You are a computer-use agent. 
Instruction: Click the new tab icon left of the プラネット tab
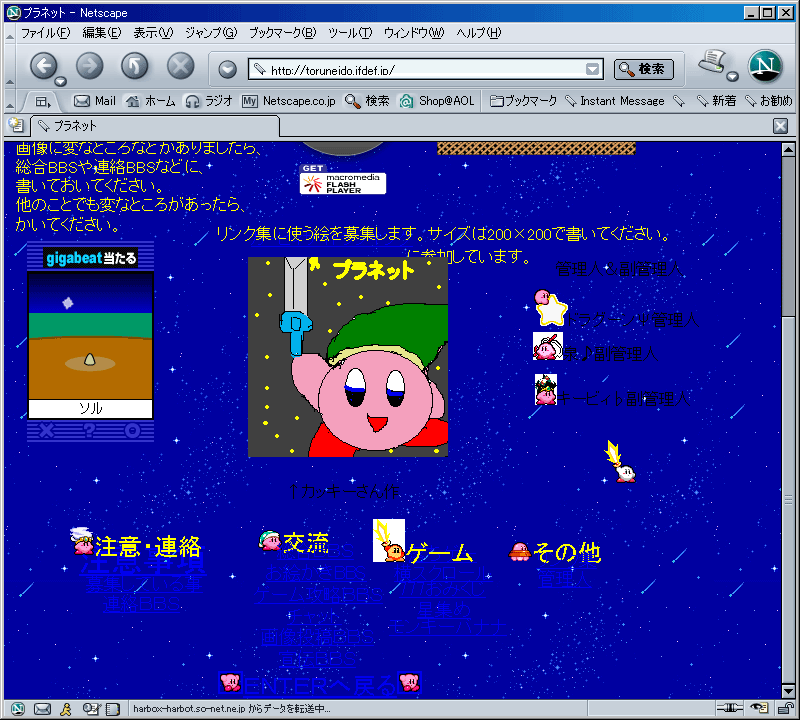click(16, 125)
